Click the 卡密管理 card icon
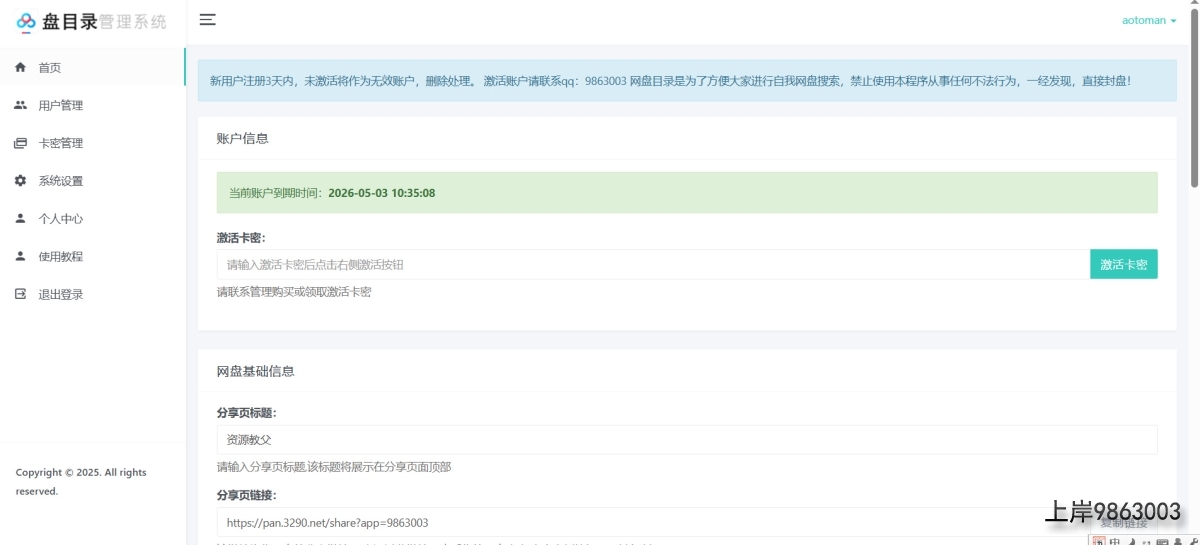The width and height of the screenshot is (1200, 545). pyautogui.click(x=20, y=144)
